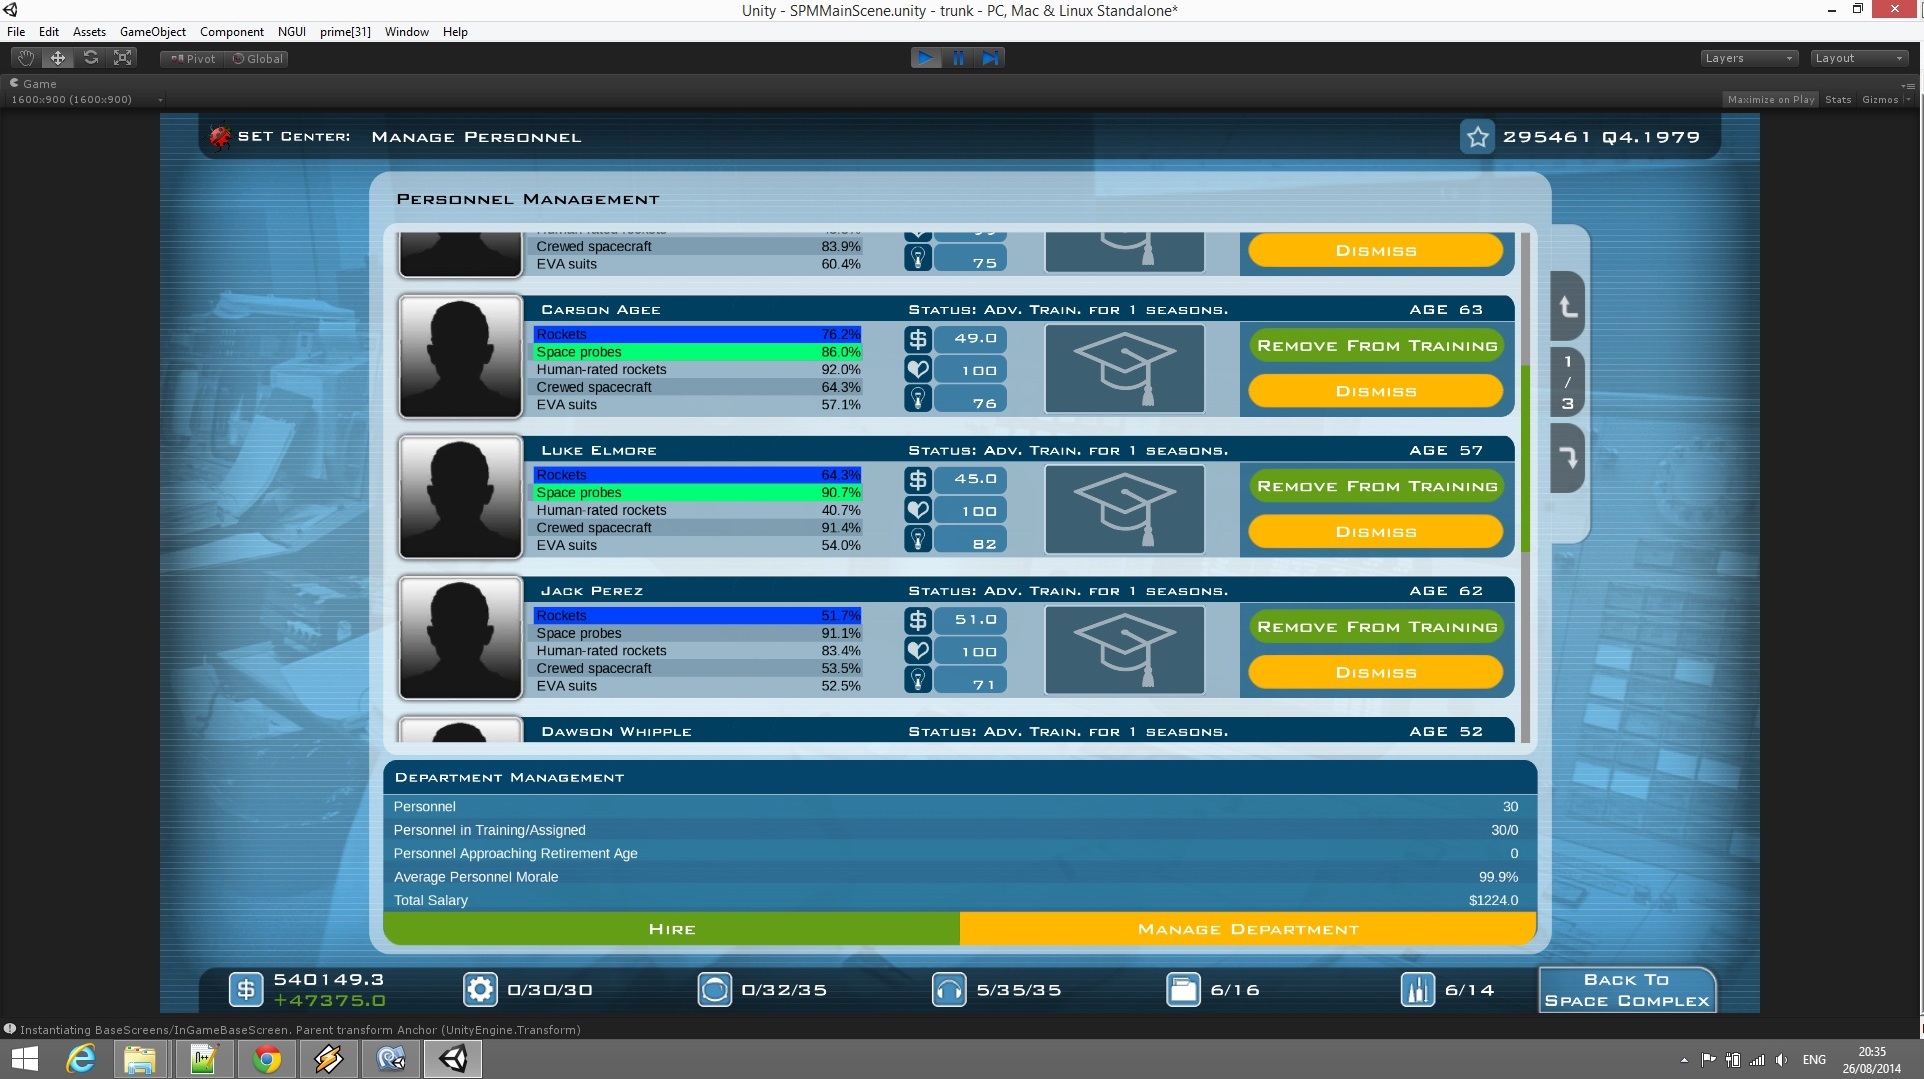Click the green Hire button
1924x1079 pixels.
(671, 929)
